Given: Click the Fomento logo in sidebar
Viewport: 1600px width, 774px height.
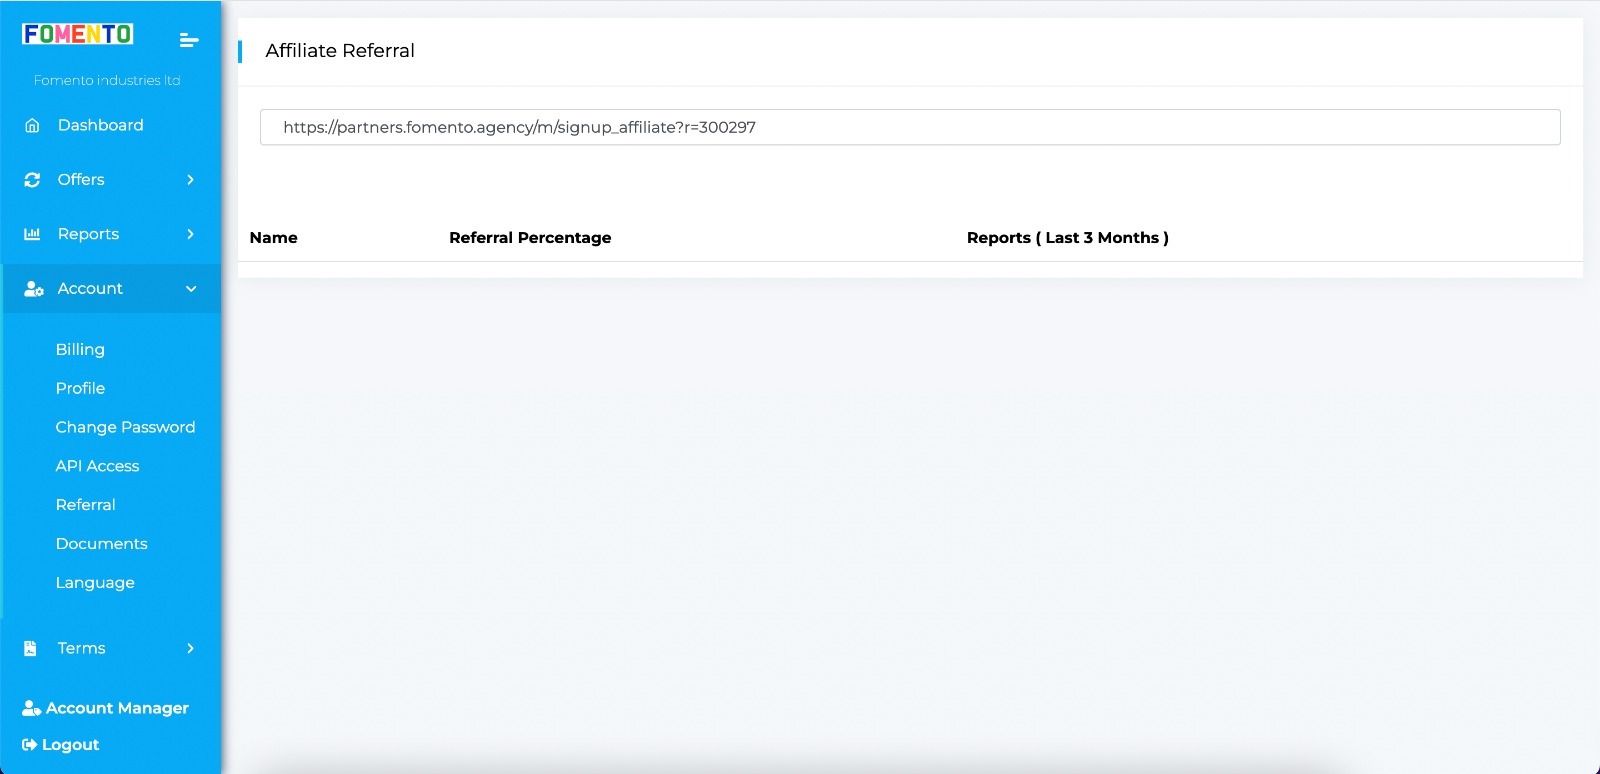Looking at the screenshot, I should tap(78, 34).
